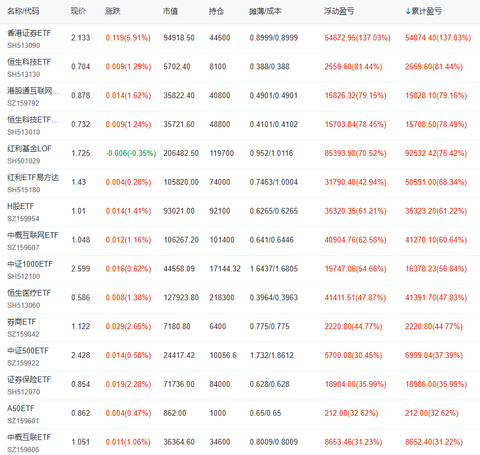480x455 pixels.
Task: Sort table by 市值 header
Action: [x=170, y=11]
